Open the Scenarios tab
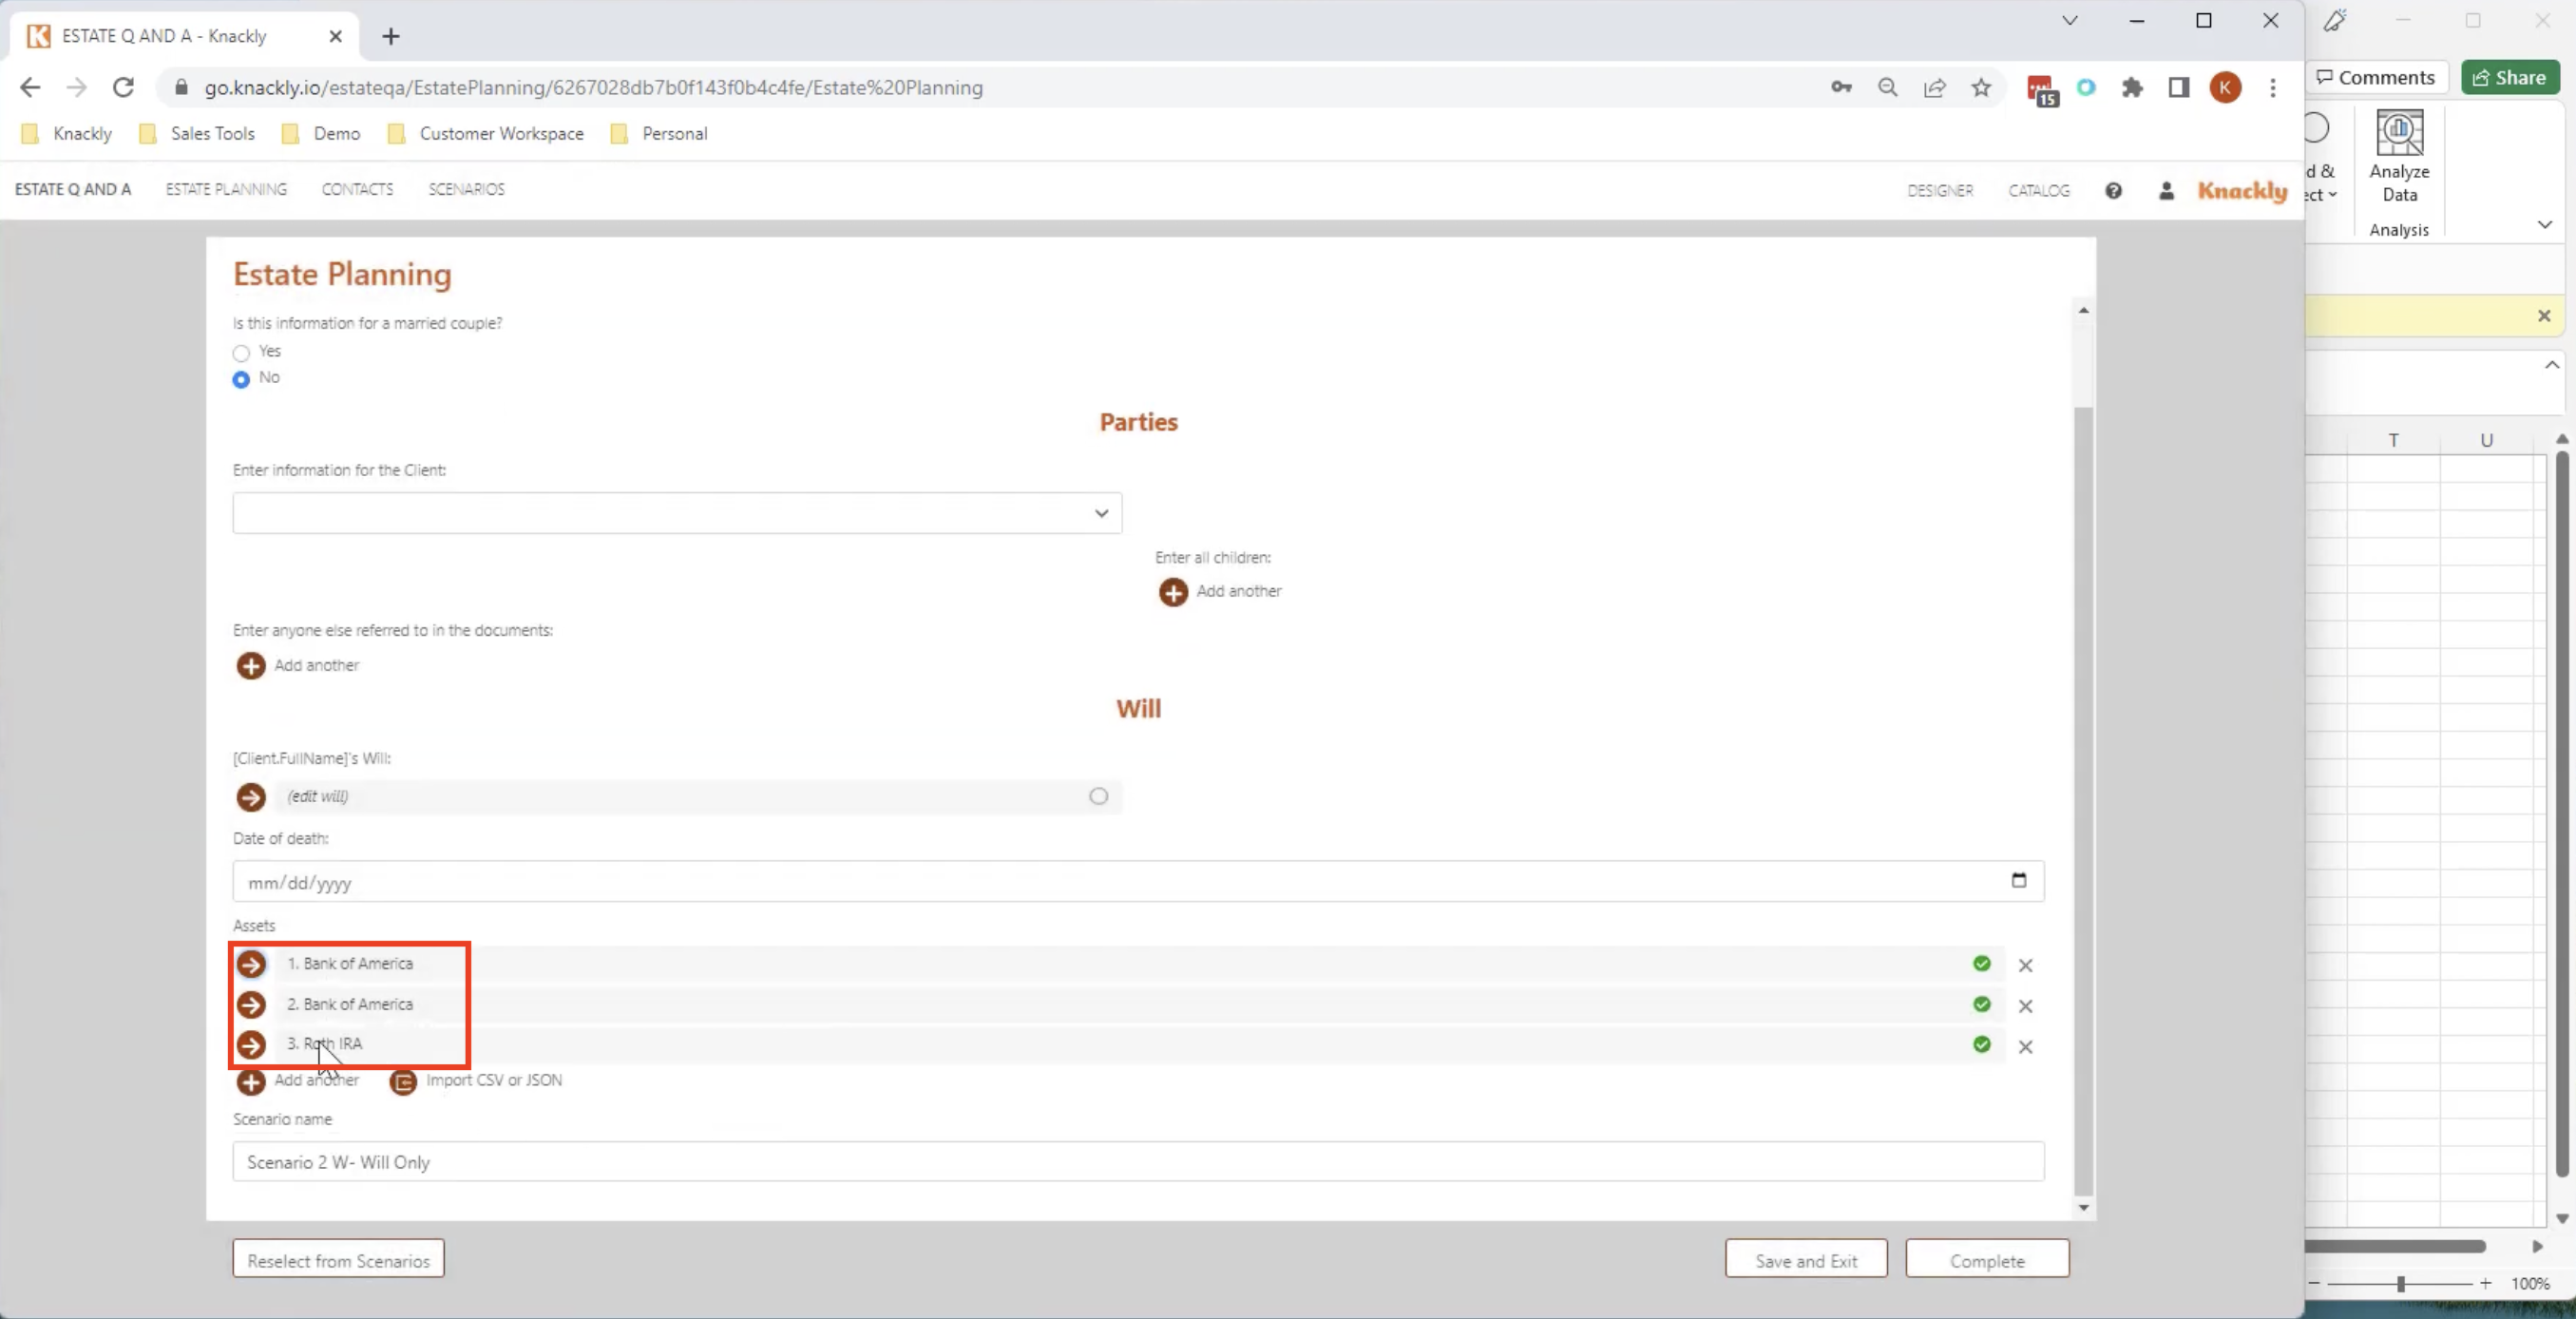The width and height of the screenshot is (2576, 1319). point(466,189)
